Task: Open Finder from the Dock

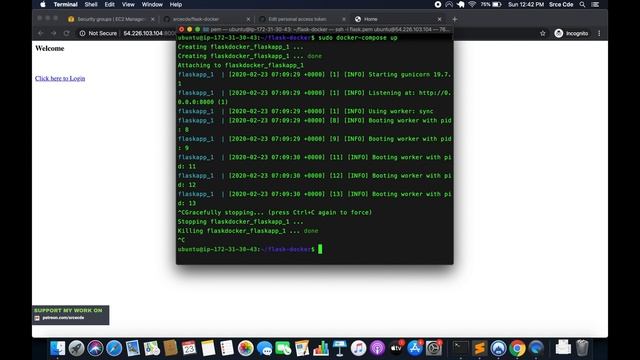Action: click(x=58, y=348)
